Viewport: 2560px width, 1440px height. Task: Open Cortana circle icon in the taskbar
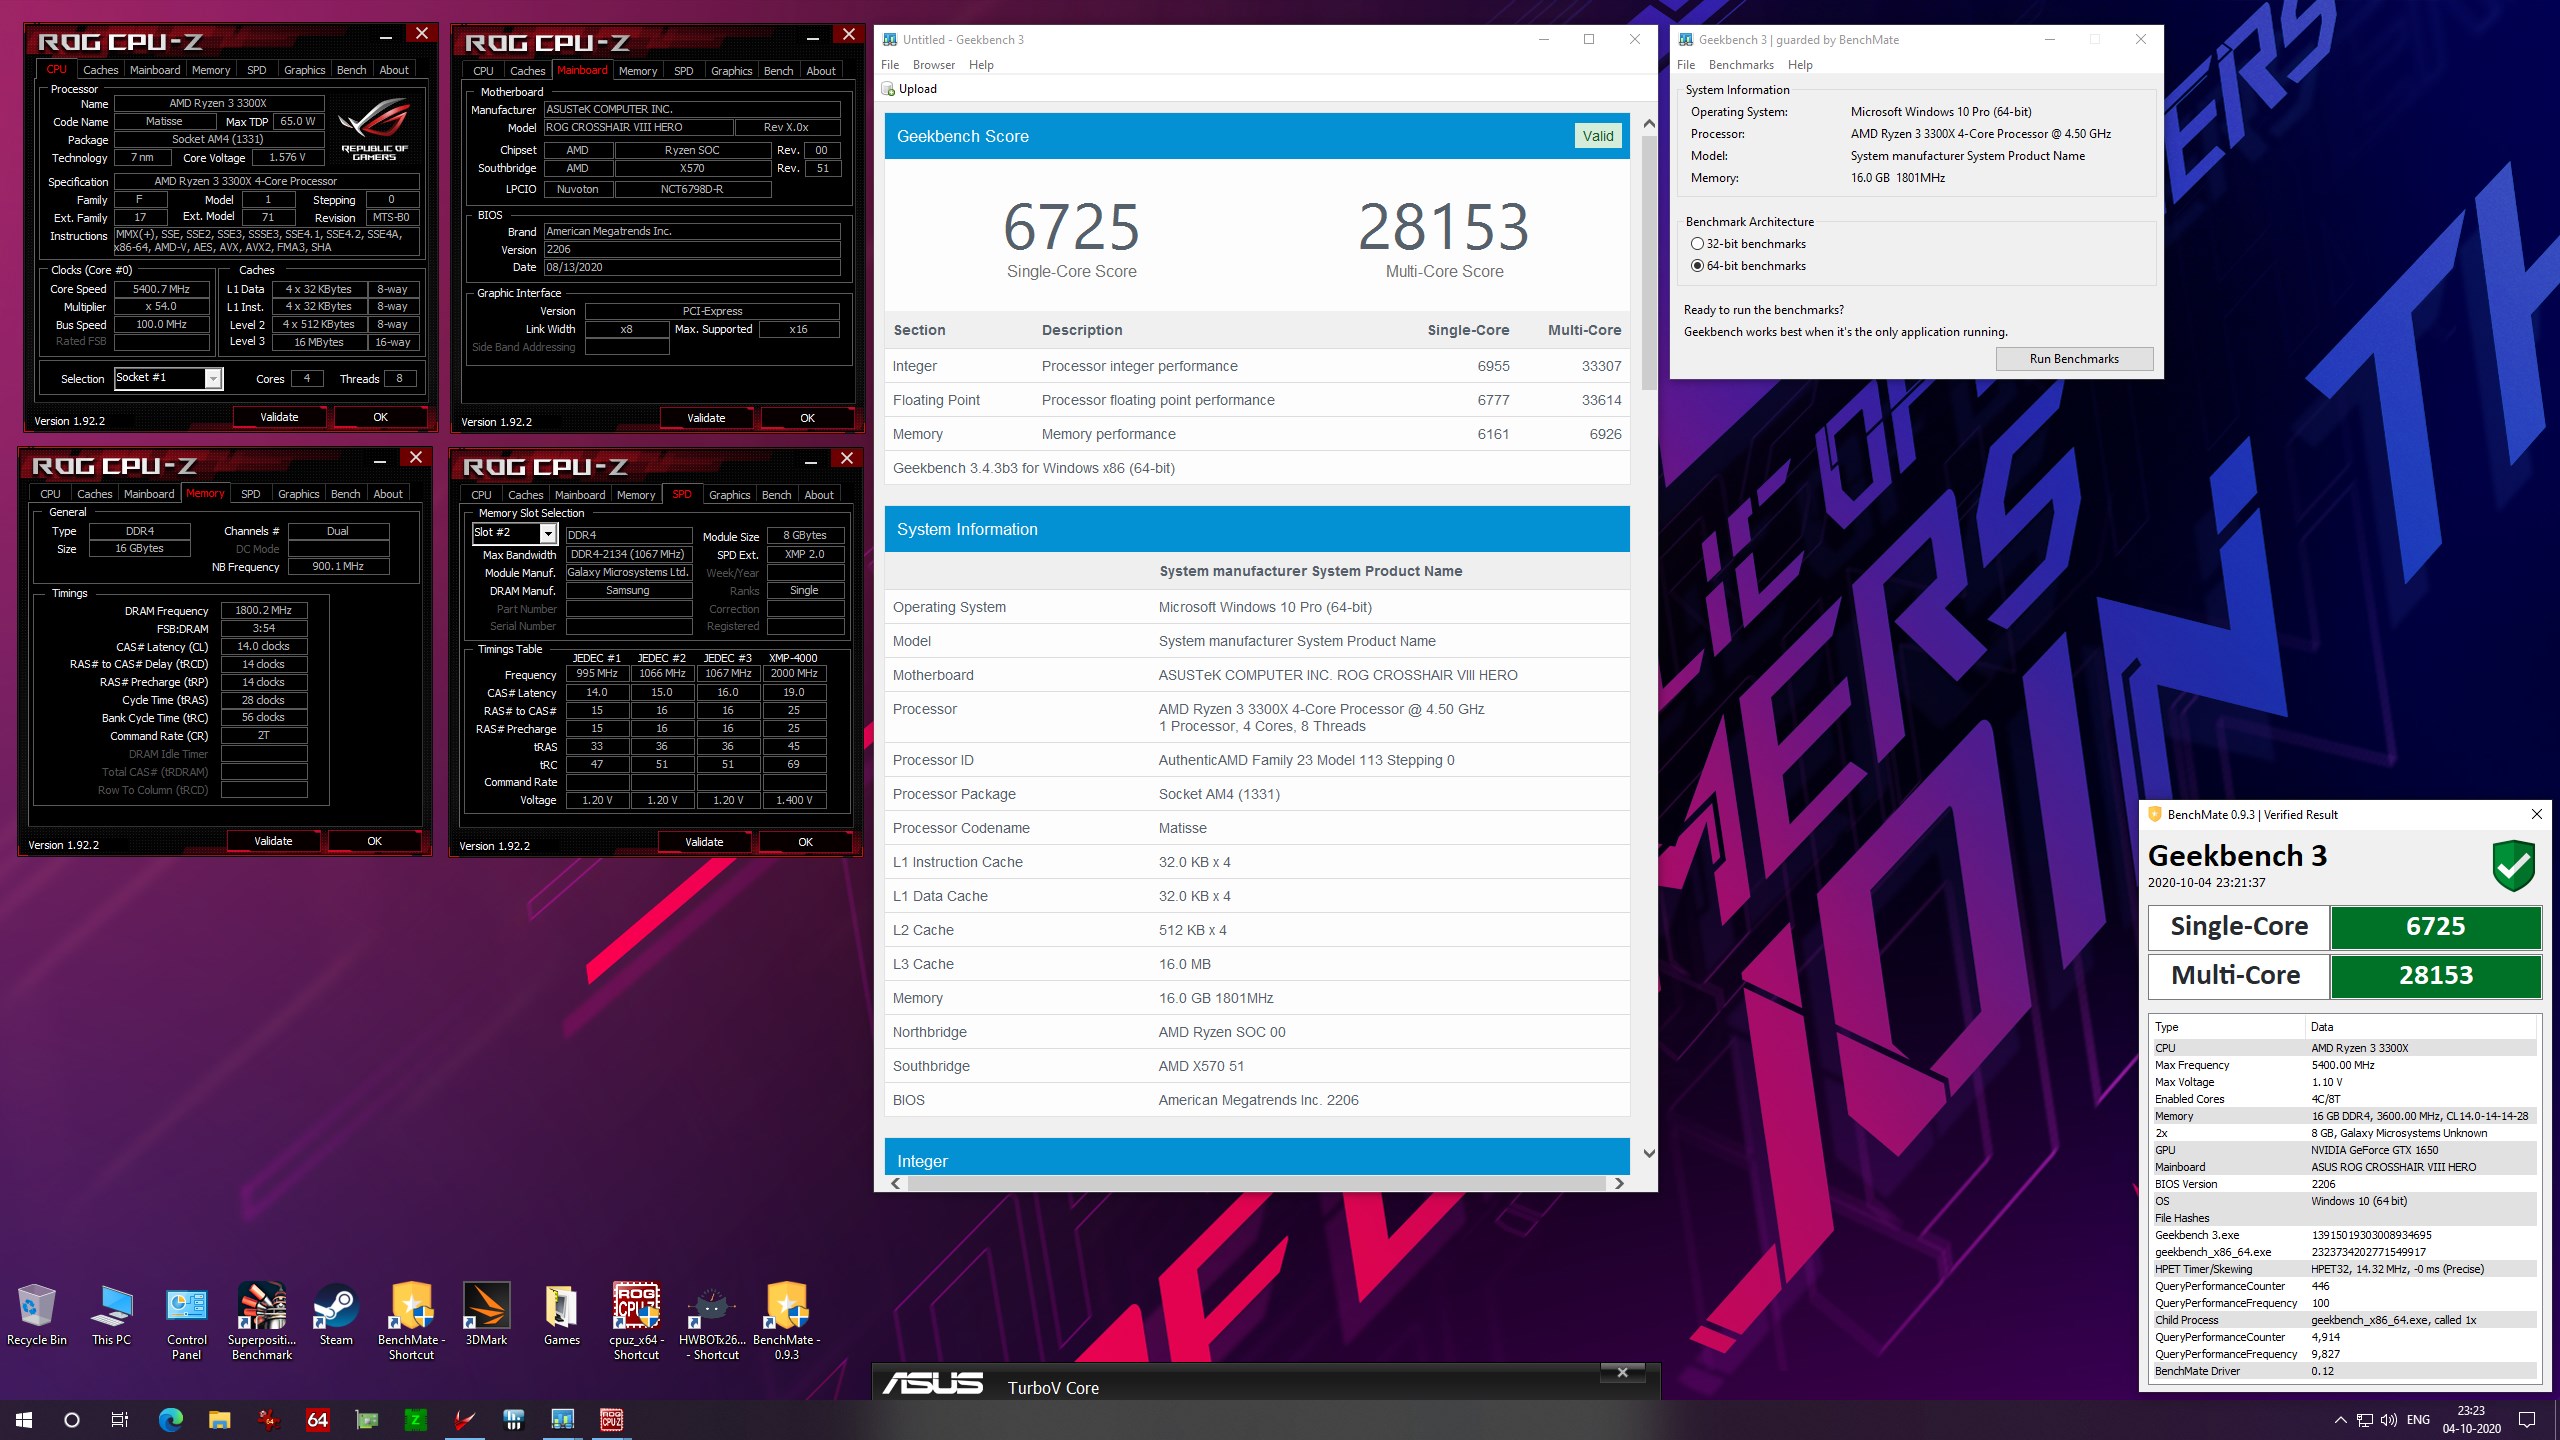coord(71,1420)
